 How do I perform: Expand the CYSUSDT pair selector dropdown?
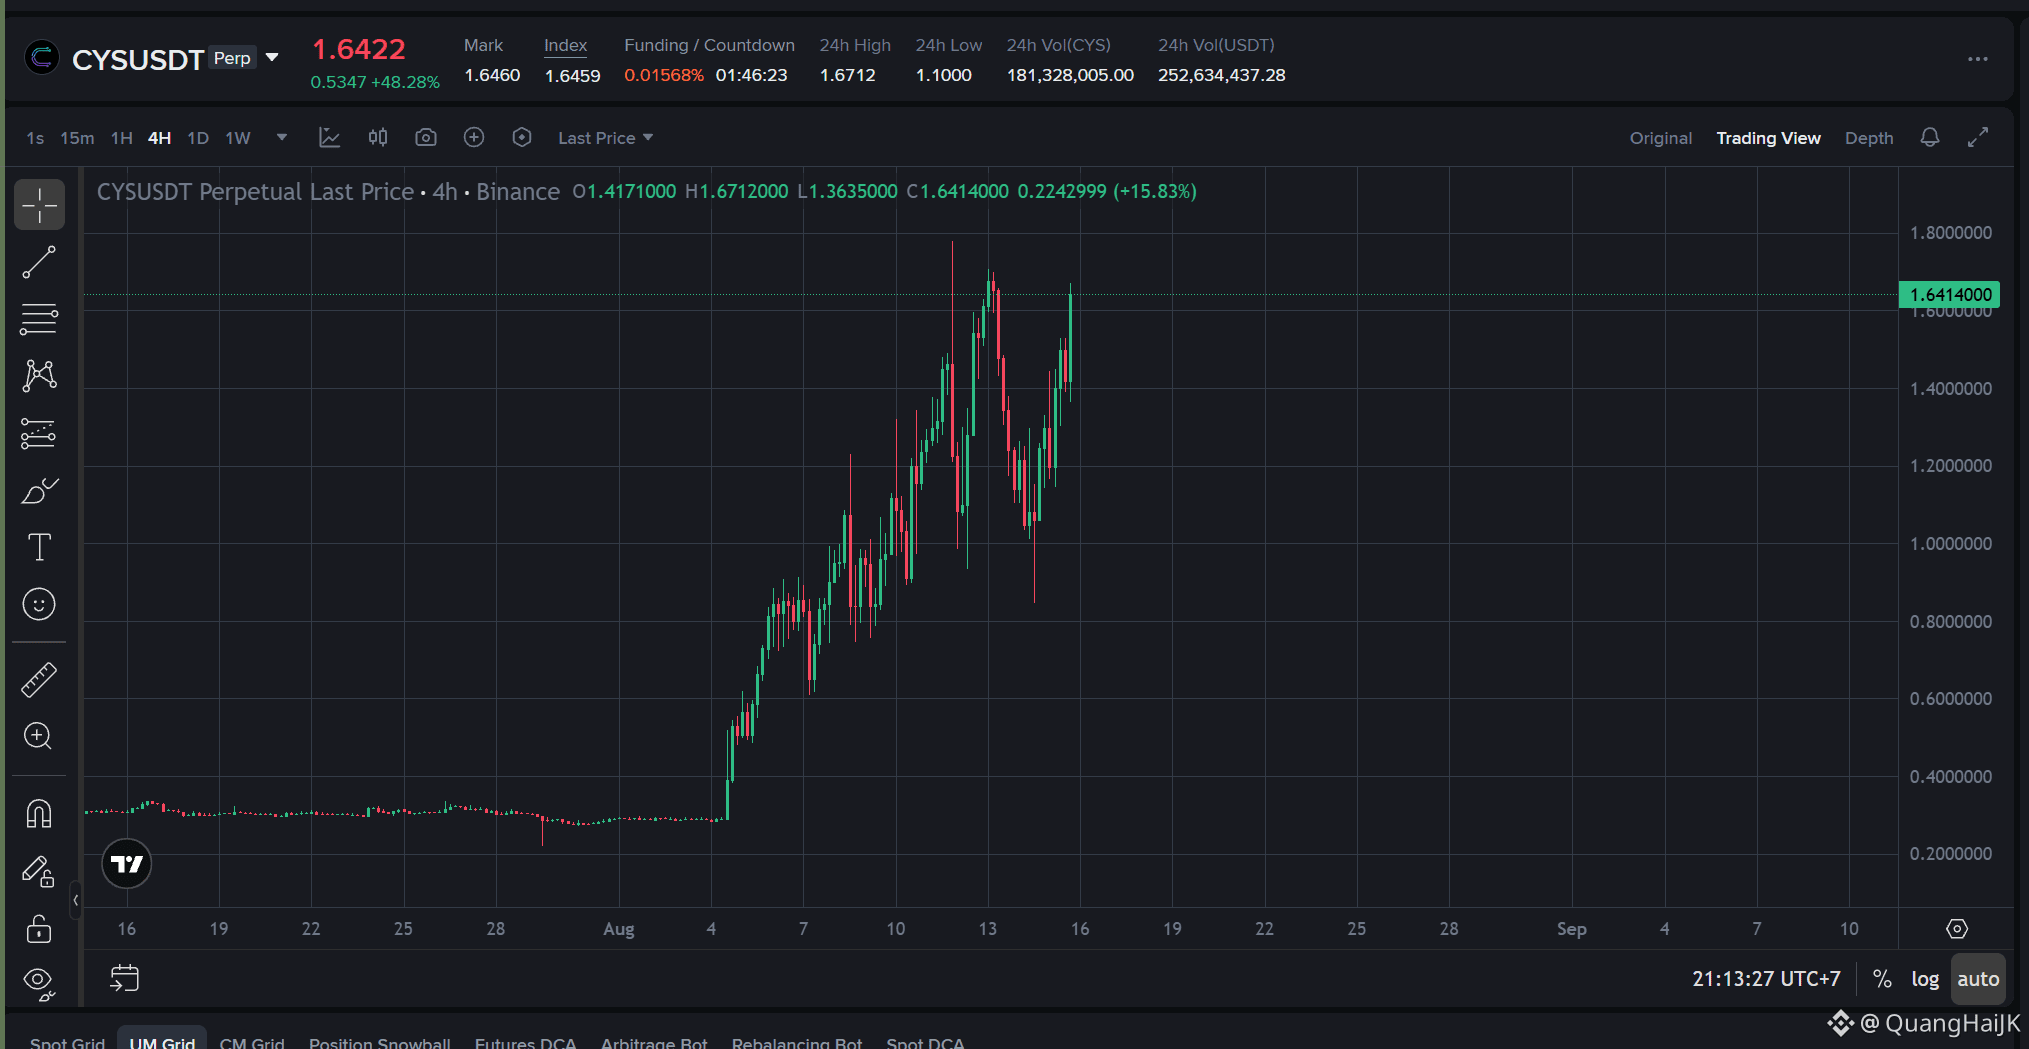(x=272, y=58)
